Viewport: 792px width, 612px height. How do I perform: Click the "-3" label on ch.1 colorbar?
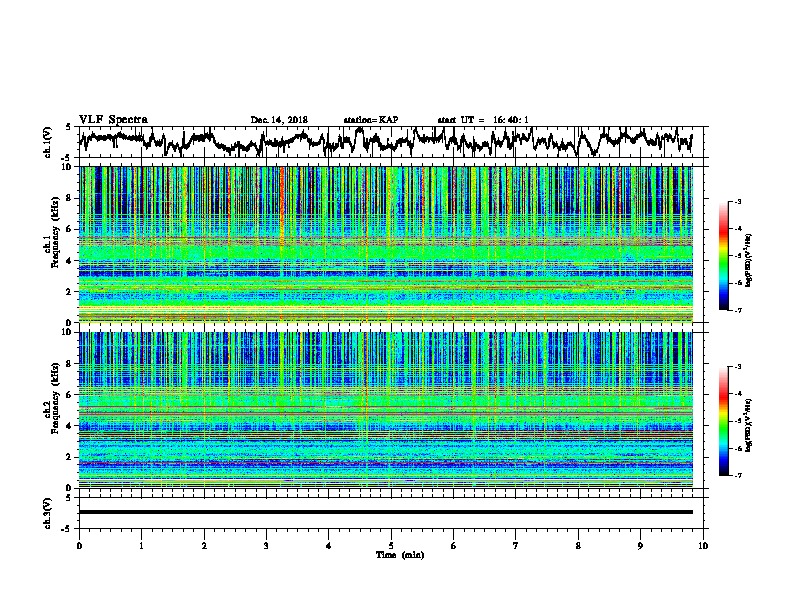[x=737, y=202]
